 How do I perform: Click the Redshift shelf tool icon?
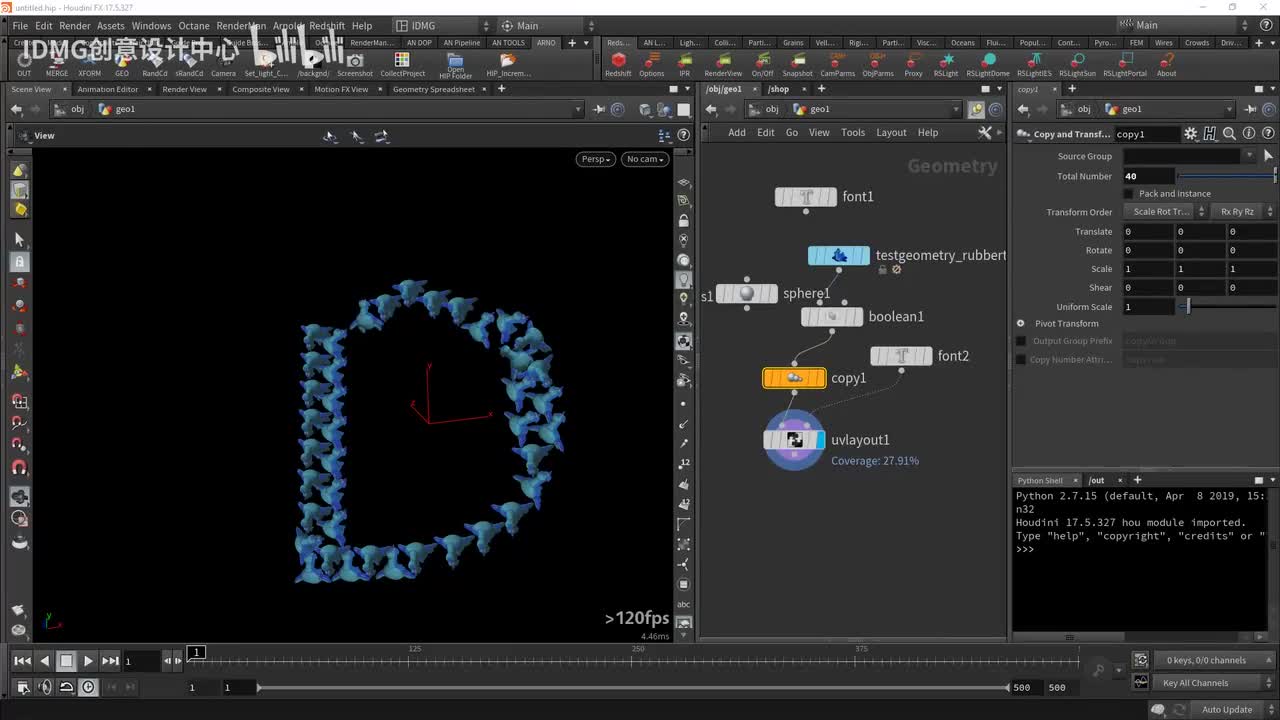click(618, 61)
